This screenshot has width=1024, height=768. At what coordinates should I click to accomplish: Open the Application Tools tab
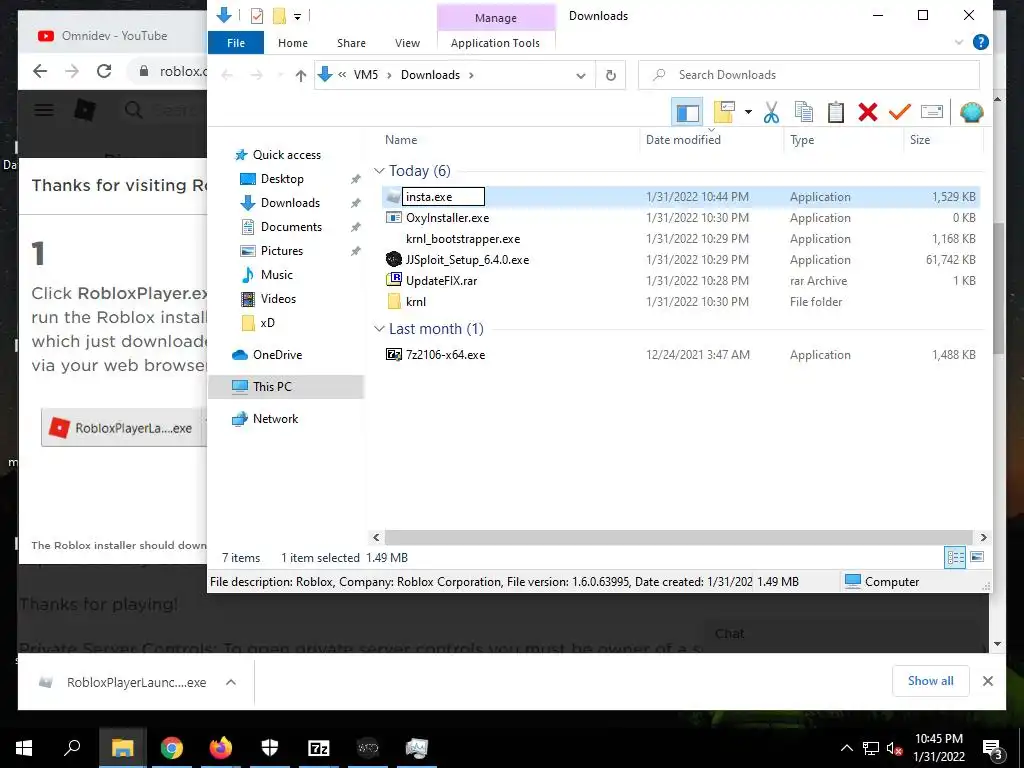coord(495,43)
